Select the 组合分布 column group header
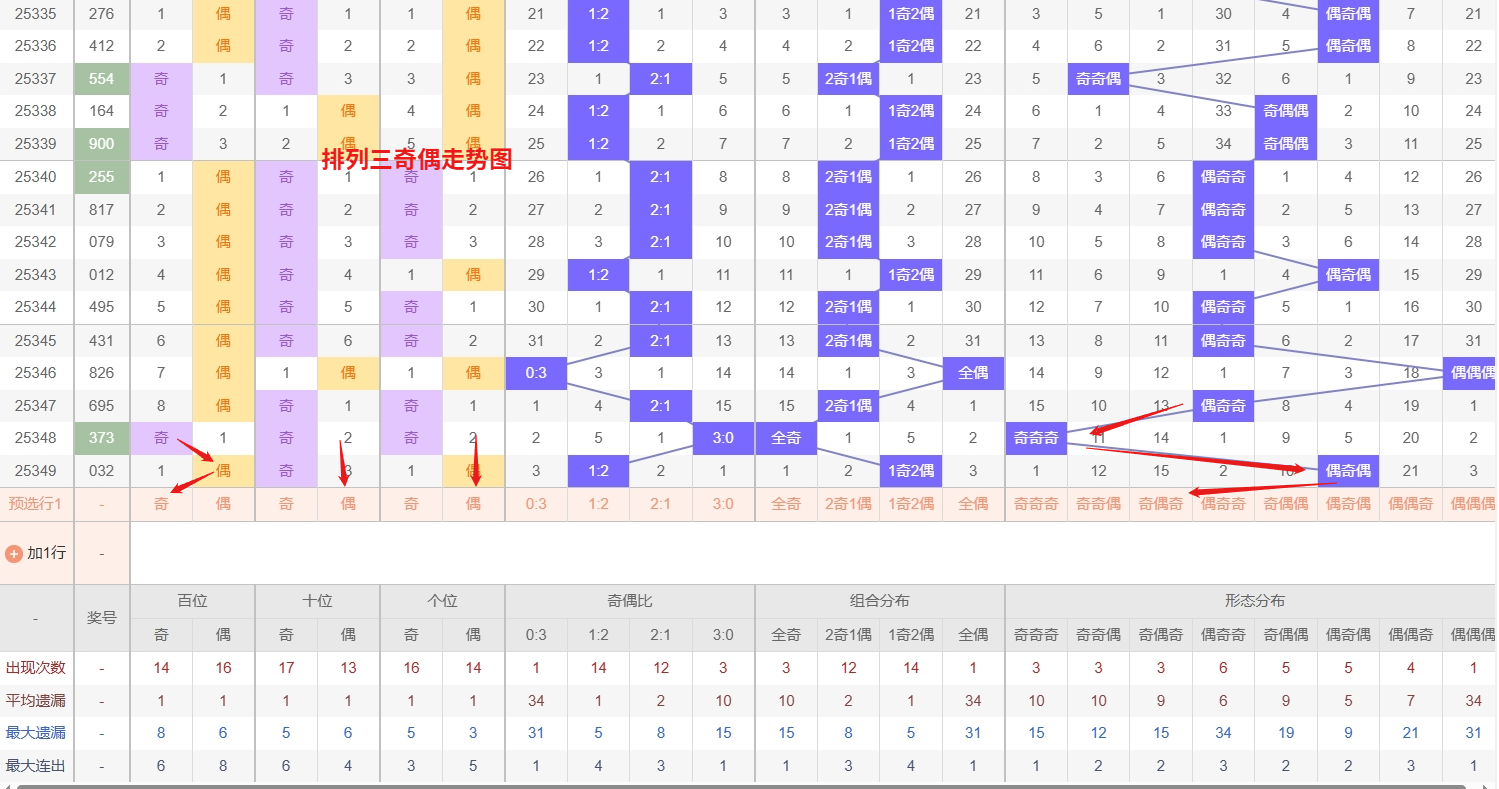The width and height of the screenshot is (1499, 789). 880,601
